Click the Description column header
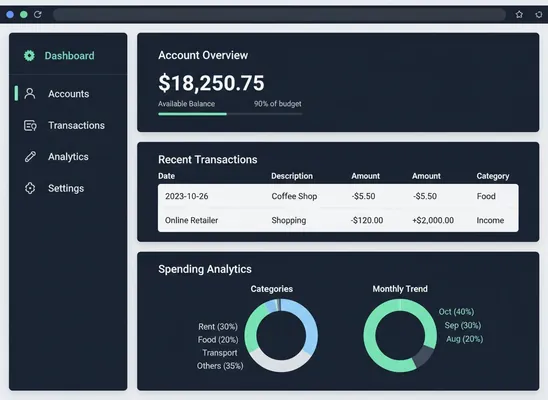This screenshot has height=400, width=548. point(292,176)
